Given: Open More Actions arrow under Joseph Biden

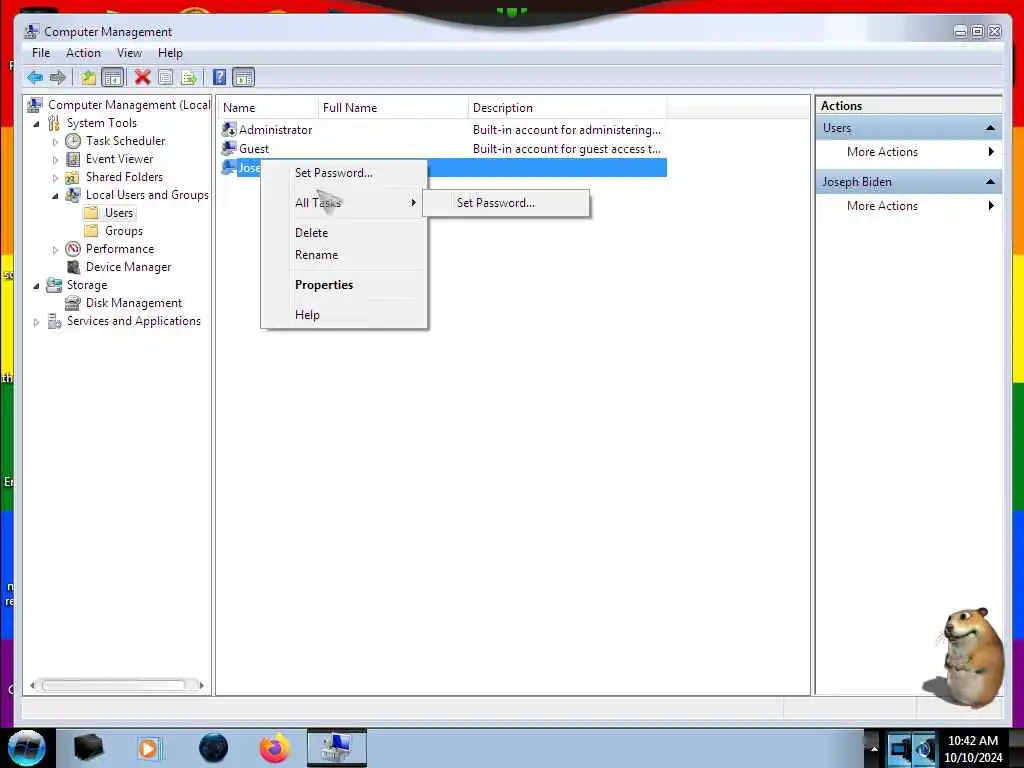Looking at the screenshot, I should point(991,206).
